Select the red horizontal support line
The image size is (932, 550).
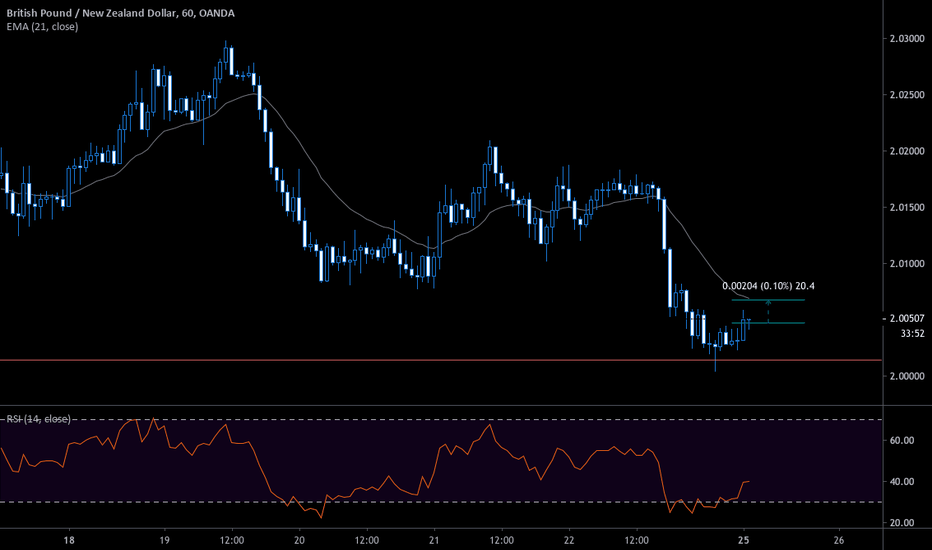(x=400, y=360)
